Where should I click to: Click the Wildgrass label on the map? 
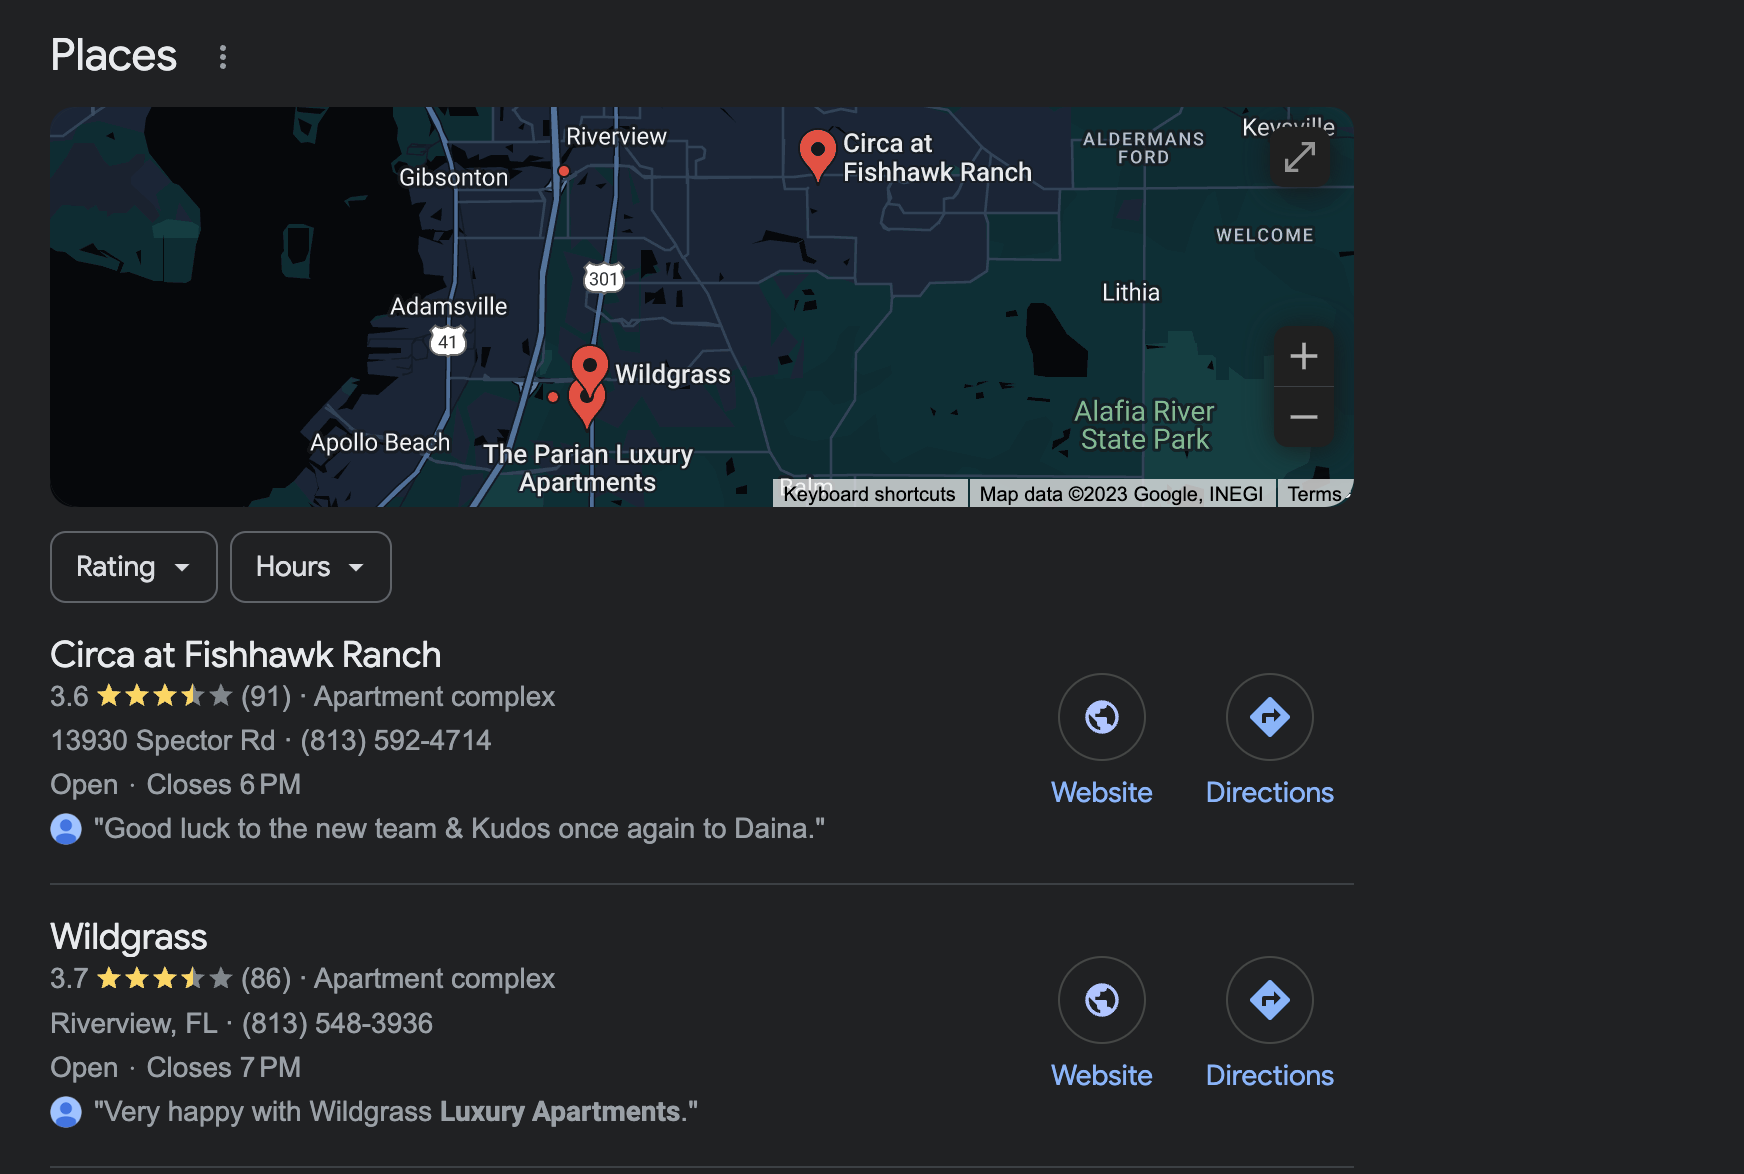click(x=673, y=374)
